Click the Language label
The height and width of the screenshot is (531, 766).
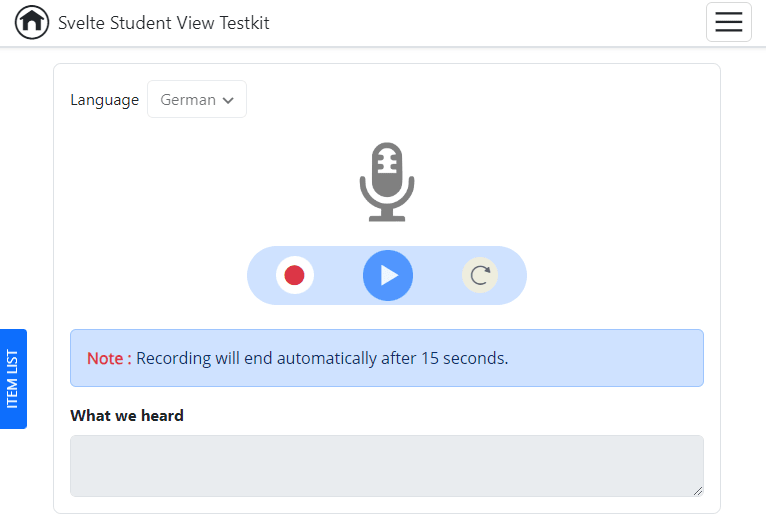[x=104, y=100]
